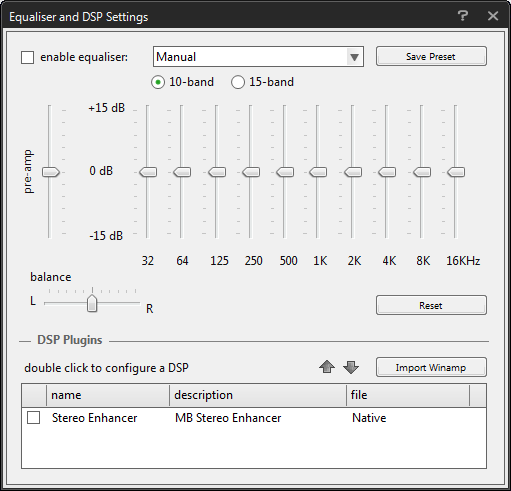Click the Native file cell
Viewport: 511px width, 491px height.
[x=369, y=418]
